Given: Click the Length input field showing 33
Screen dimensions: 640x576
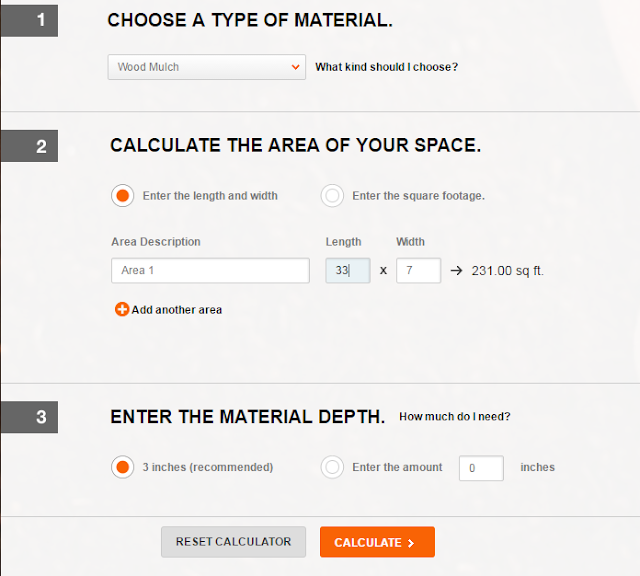Looking at the screenshot, I should [348, 270].
